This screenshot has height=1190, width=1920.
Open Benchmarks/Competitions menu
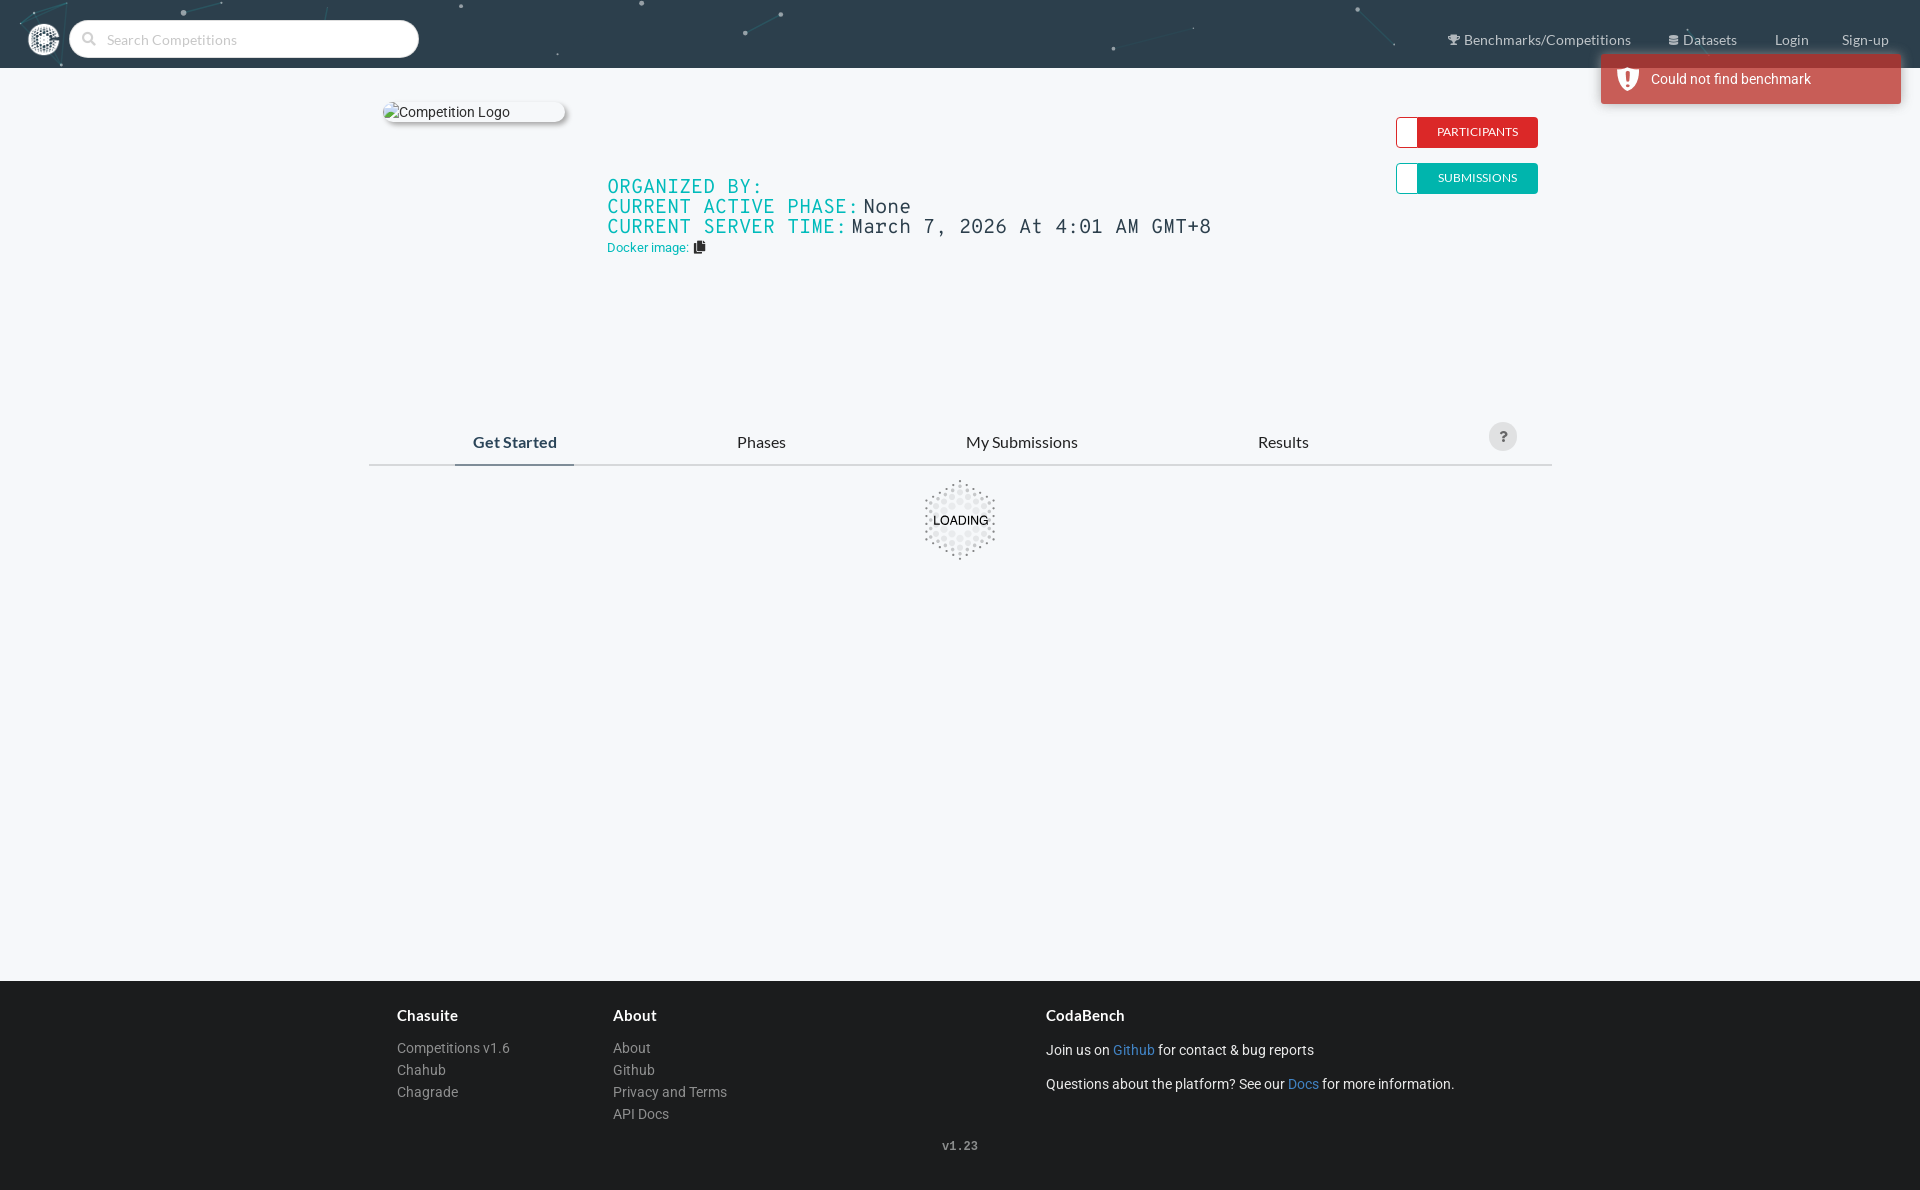pyautogui.click(x=1539, y=40)
